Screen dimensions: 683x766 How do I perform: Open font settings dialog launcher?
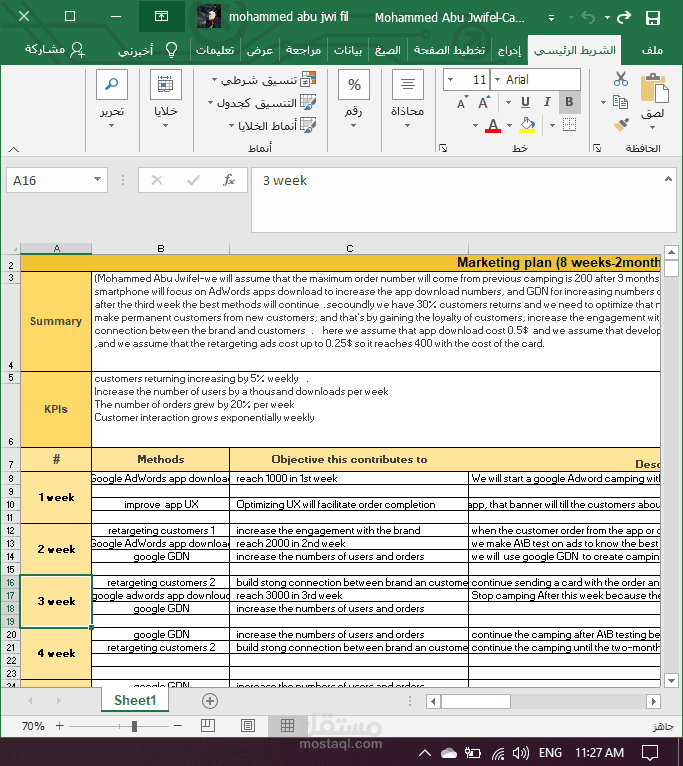click(x=443, y=148)
